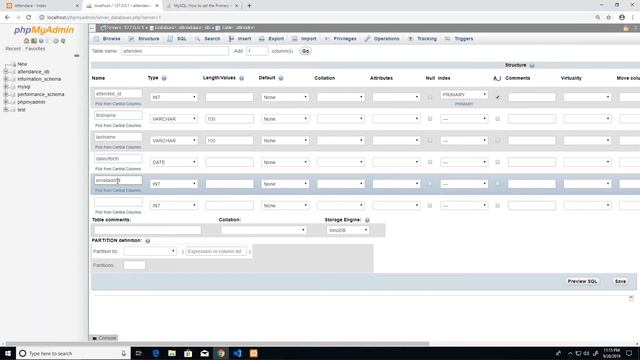This screenshot has width=640, height=360.
Task: Toggle Null checkbox for firstname row
Action: point(430,119)
